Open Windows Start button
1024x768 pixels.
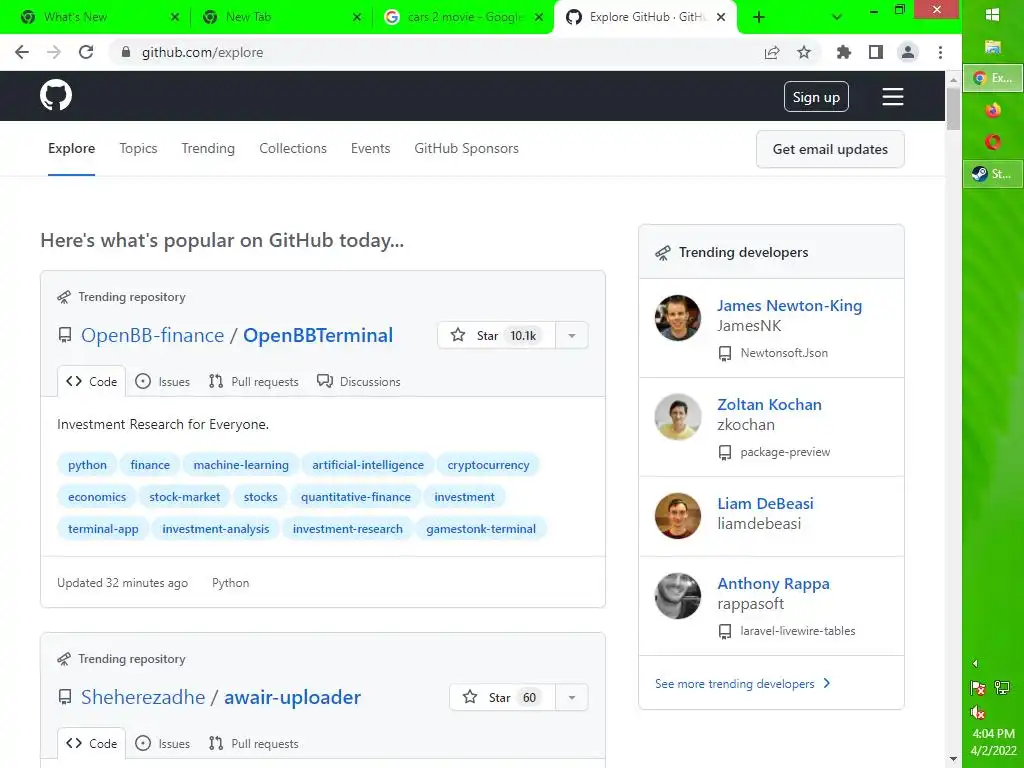(993, 15)
